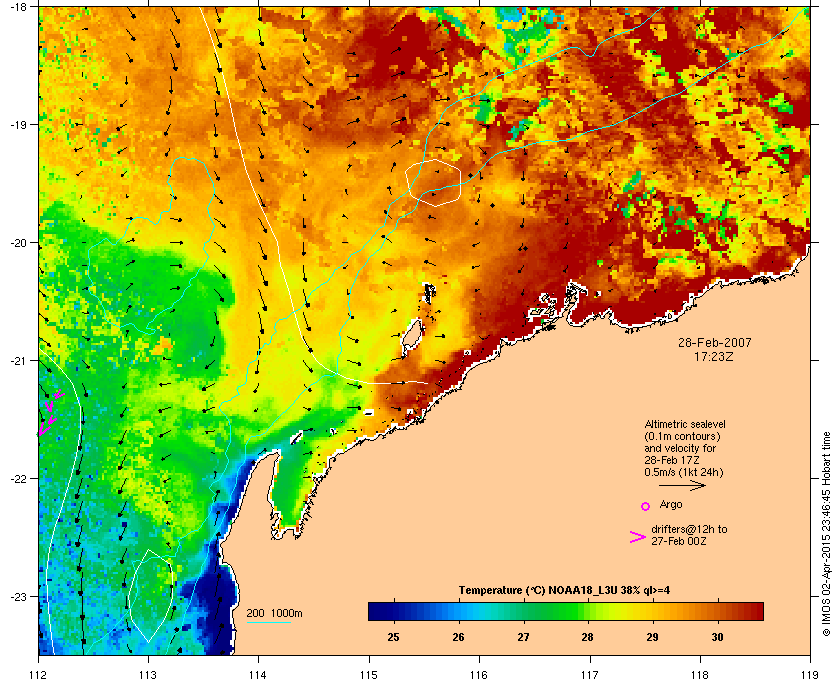The width and height of the screenshot is (840, 680).
Task: Click the 'Argo' legend label
Action: coord(671,504)
